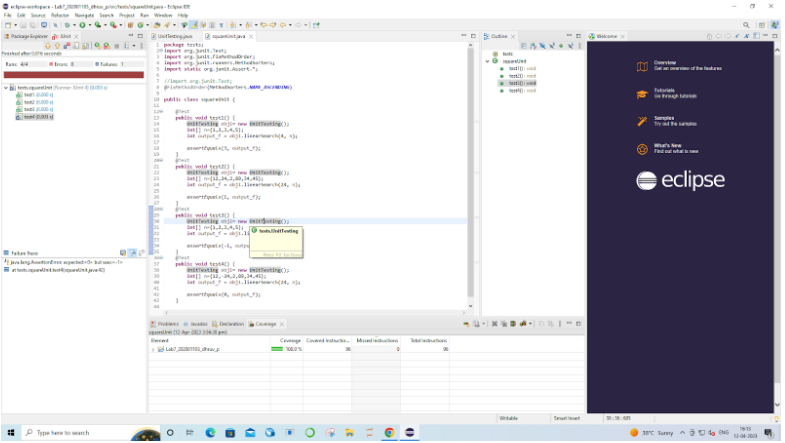Click the Welcome page Home icon
The image size is (785, 443).
[709, 36]
